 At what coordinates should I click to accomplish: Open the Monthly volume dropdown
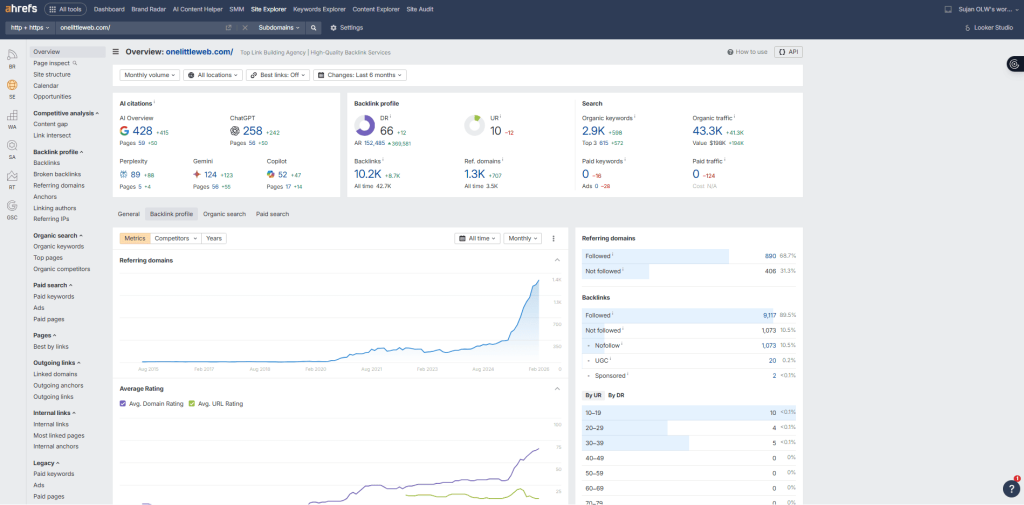pos(149,75)
